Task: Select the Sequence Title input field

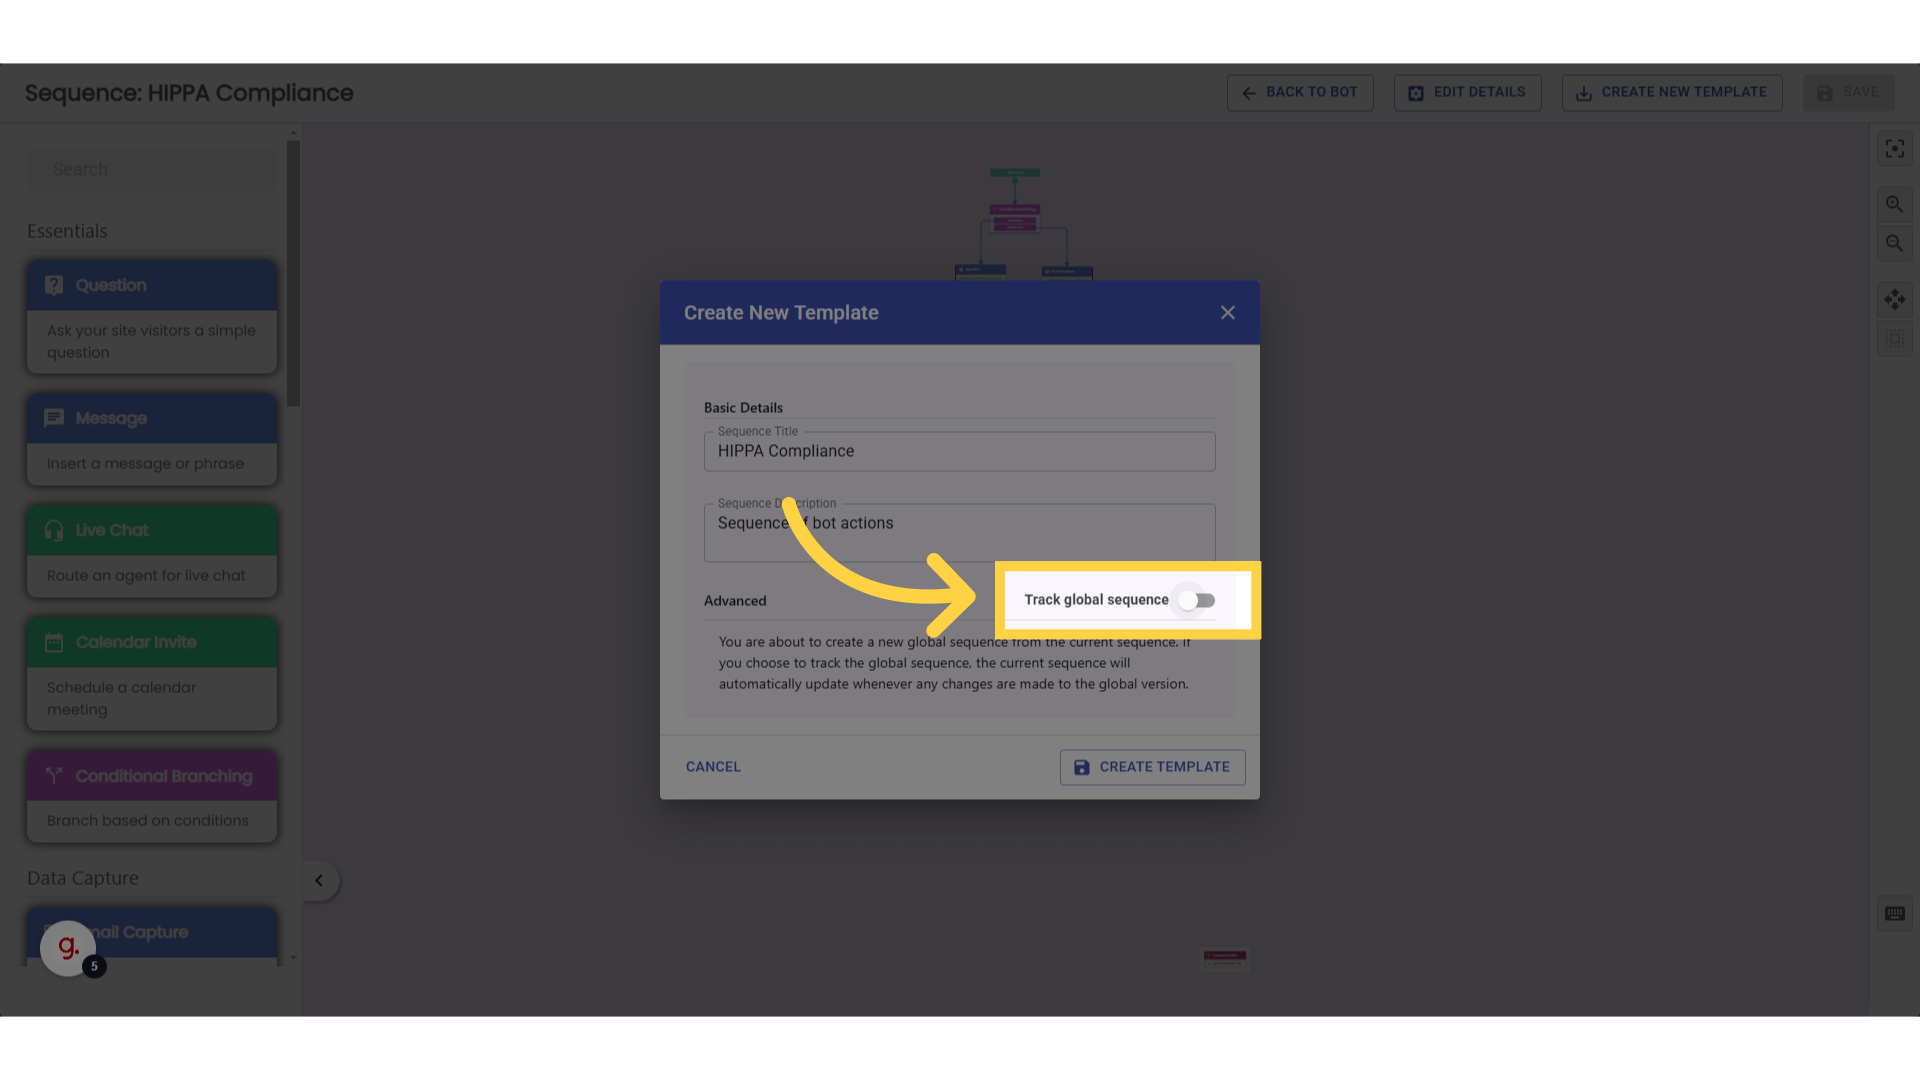Action: point(960,451)
